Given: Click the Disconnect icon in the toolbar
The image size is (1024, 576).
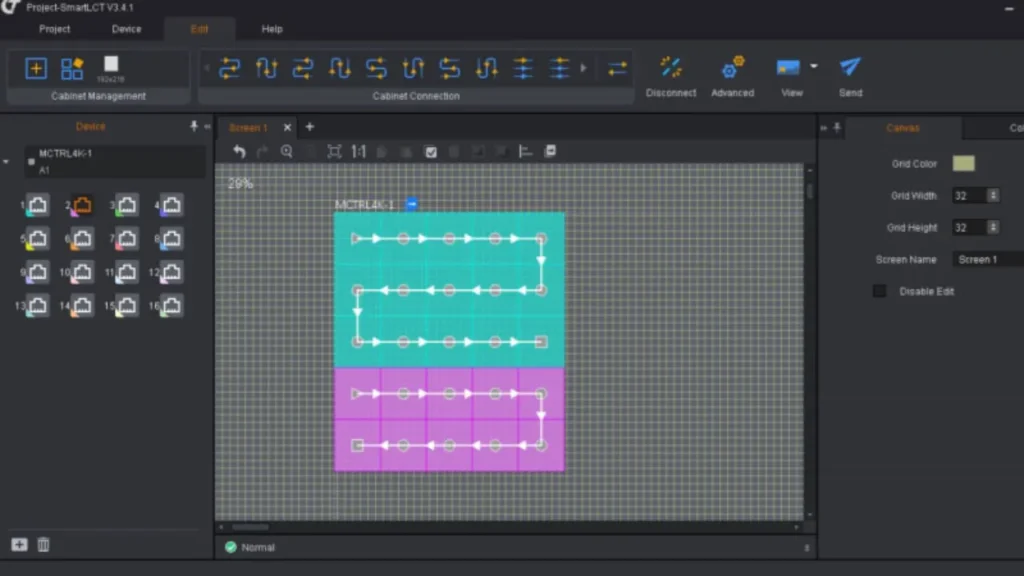Looking at the screenshot, I should (671, 68).
